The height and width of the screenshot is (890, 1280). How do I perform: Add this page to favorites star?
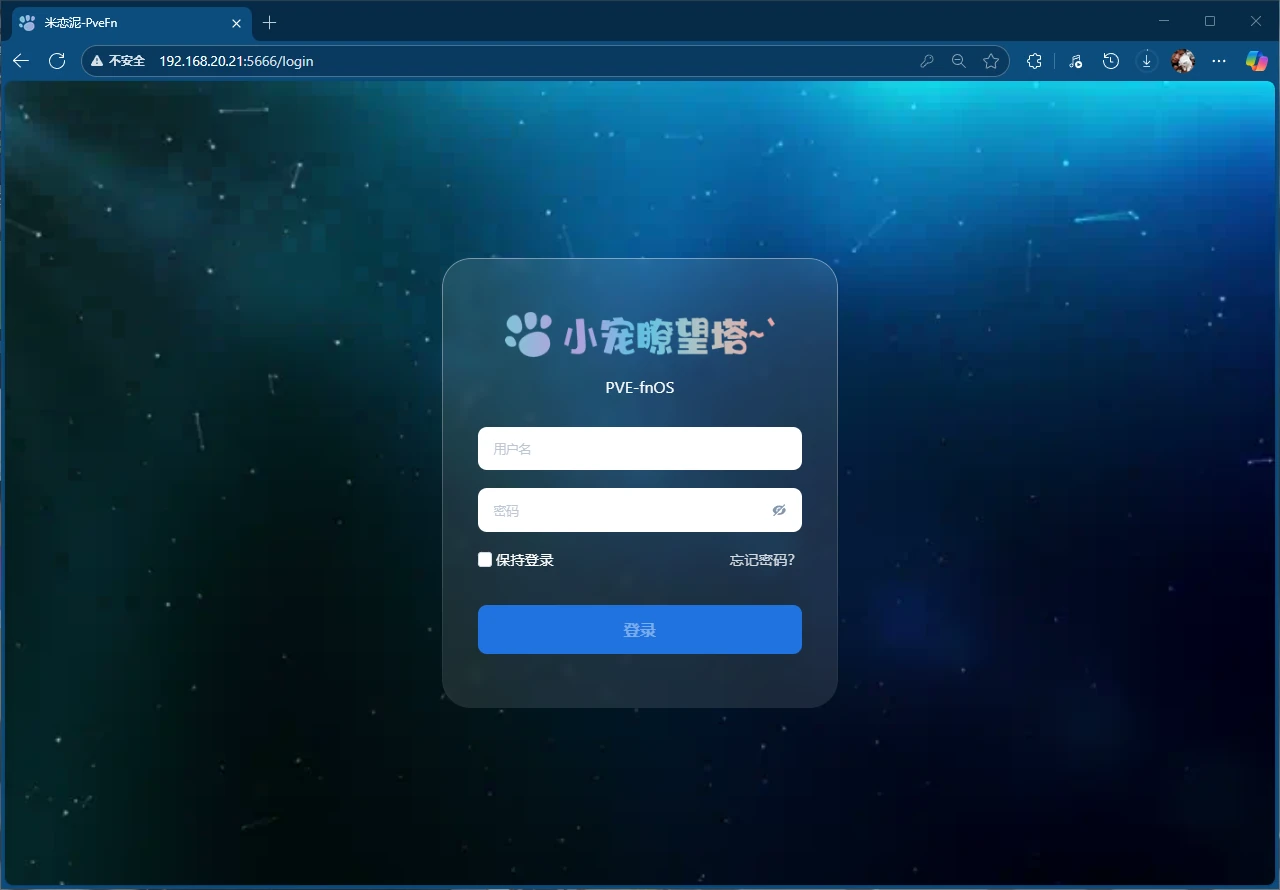coord(991,61)
